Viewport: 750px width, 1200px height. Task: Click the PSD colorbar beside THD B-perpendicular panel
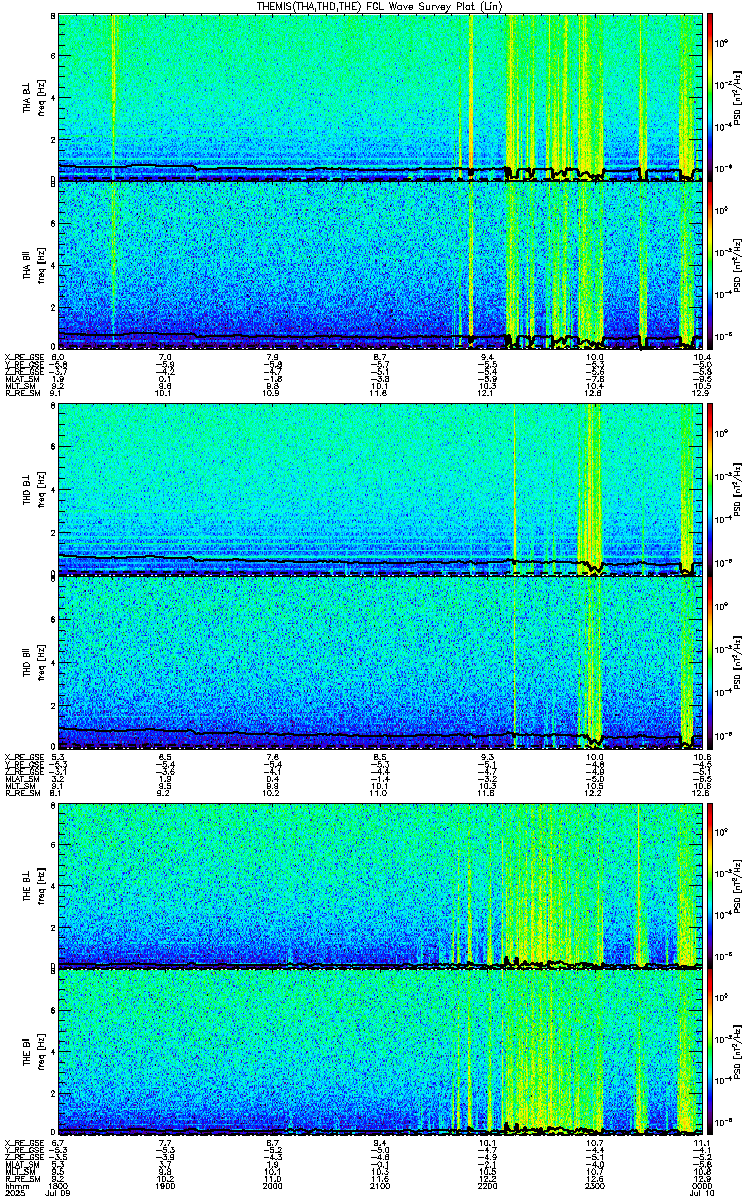(x=711, y=488)
